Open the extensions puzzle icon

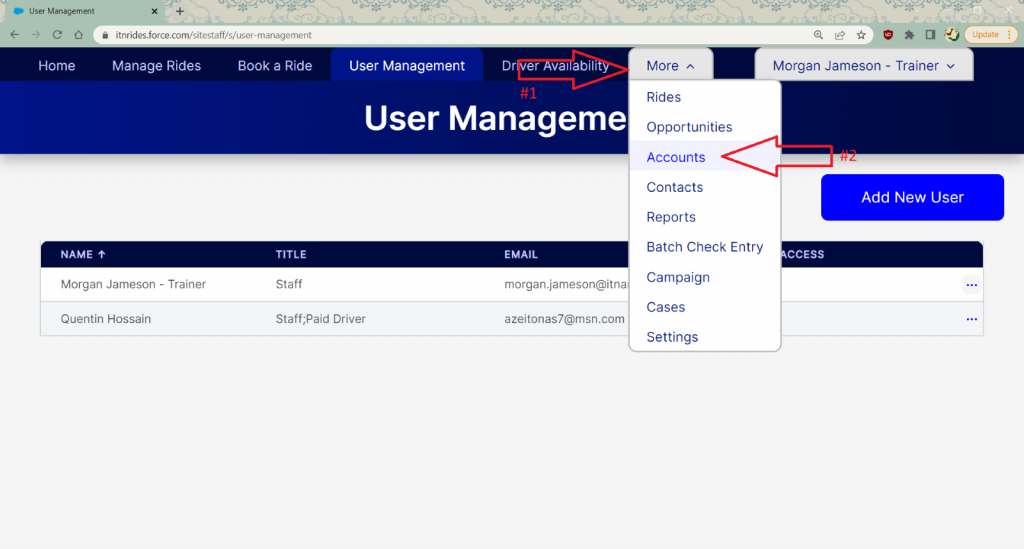click(909, 34)
